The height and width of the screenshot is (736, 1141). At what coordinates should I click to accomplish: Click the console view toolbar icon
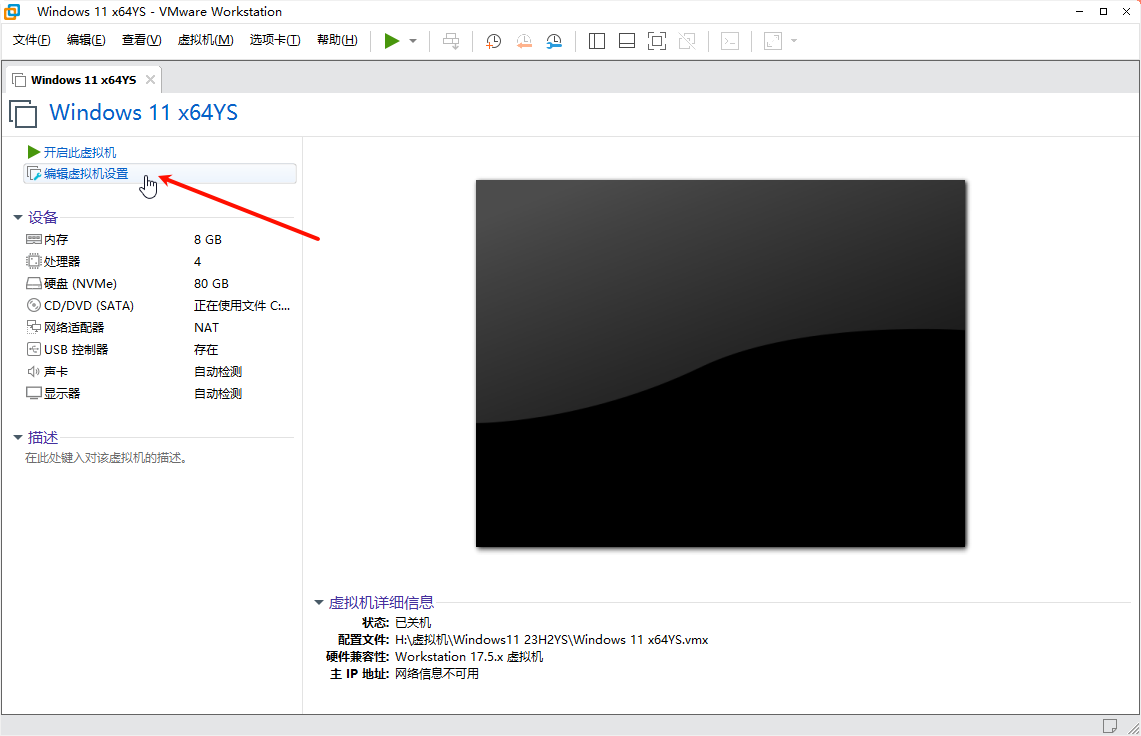click(730, 41)
